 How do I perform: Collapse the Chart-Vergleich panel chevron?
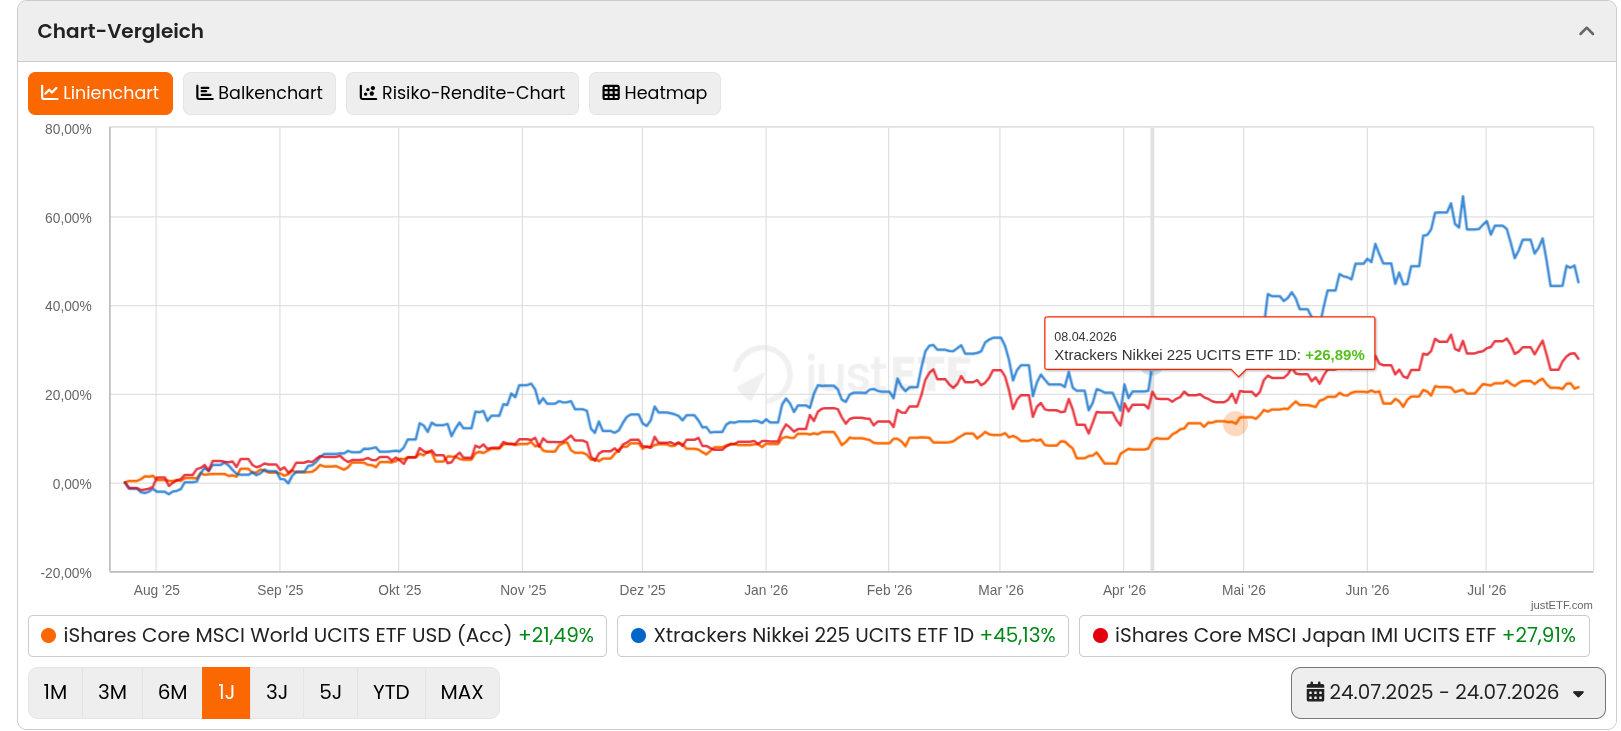pos(1586,31)
